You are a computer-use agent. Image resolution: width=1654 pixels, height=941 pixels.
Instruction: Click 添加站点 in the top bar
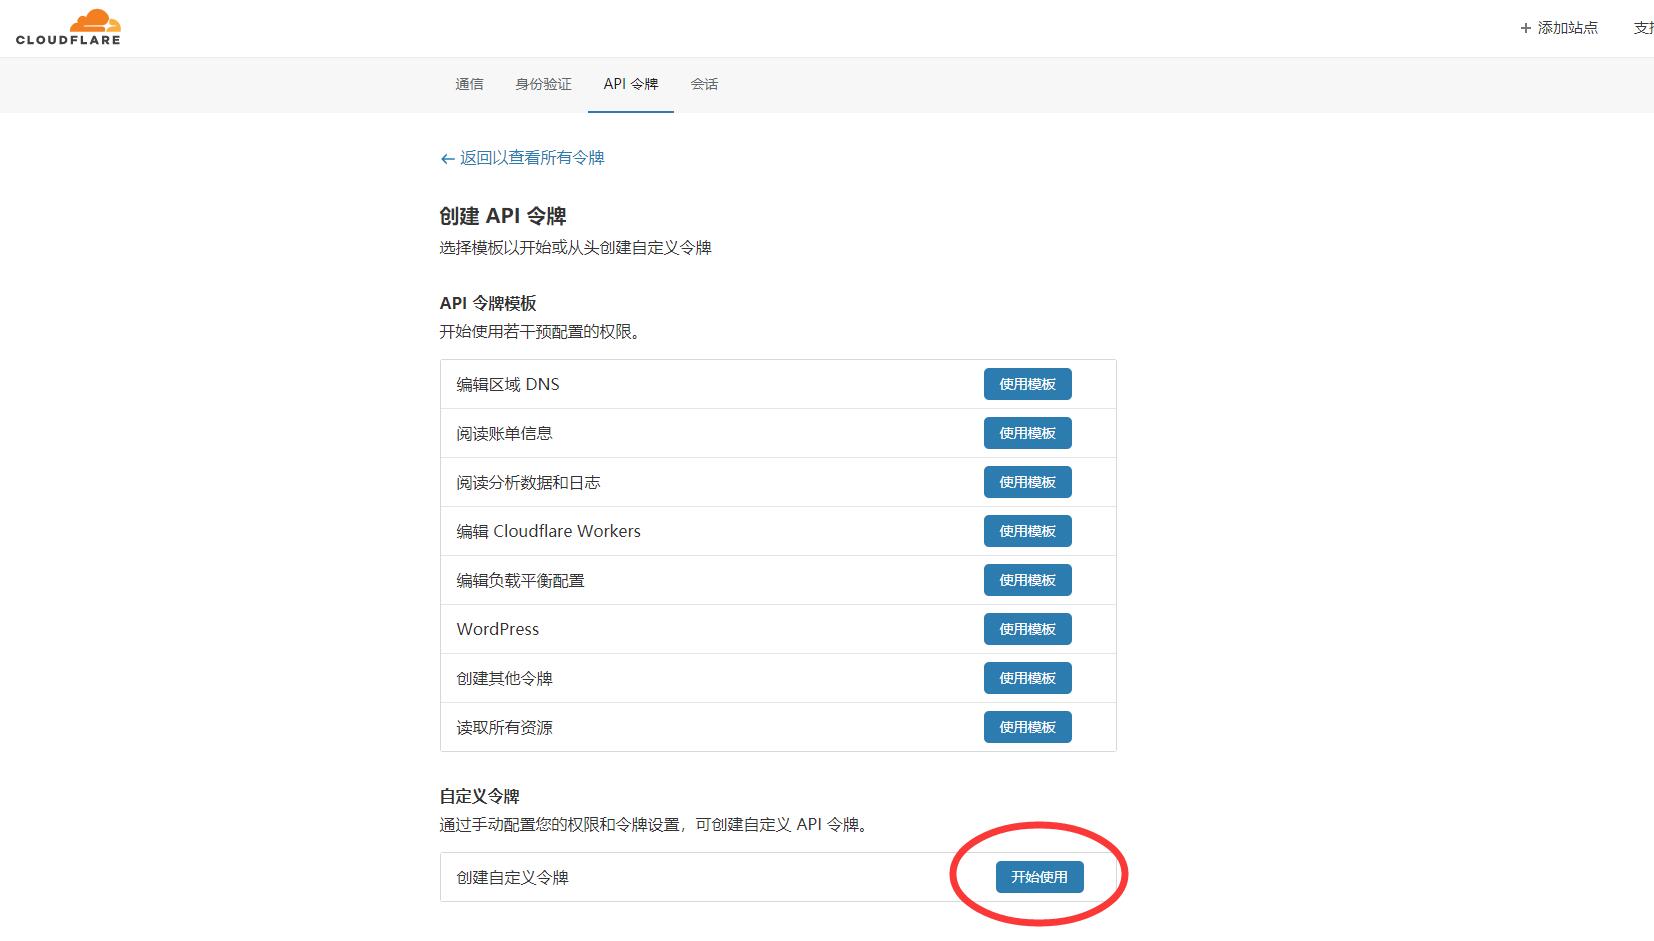1567,28
